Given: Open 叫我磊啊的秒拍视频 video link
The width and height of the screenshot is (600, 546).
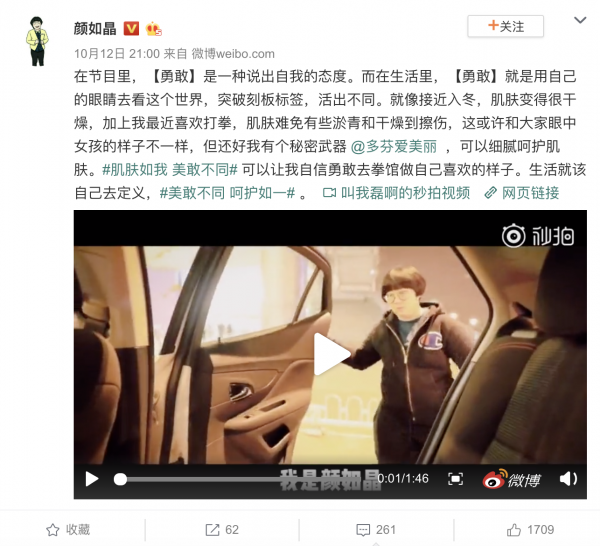Looking at the screenshot, I should click(x=396, y=193).
